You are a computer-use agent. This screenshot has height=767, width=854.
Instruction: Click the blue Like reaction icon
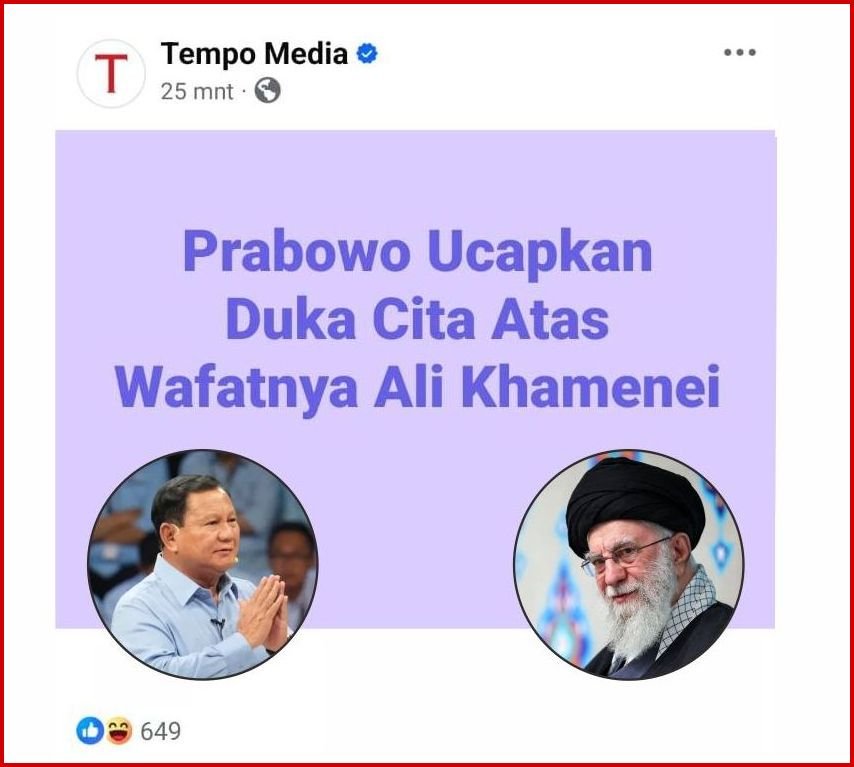90,731
